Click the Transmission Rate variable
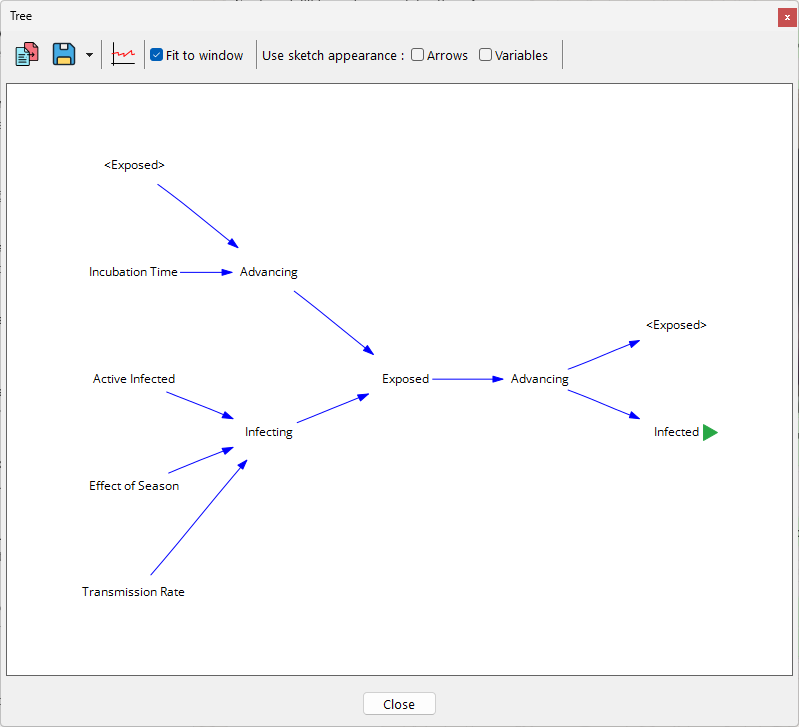799x727 pixels. point(133,592)
